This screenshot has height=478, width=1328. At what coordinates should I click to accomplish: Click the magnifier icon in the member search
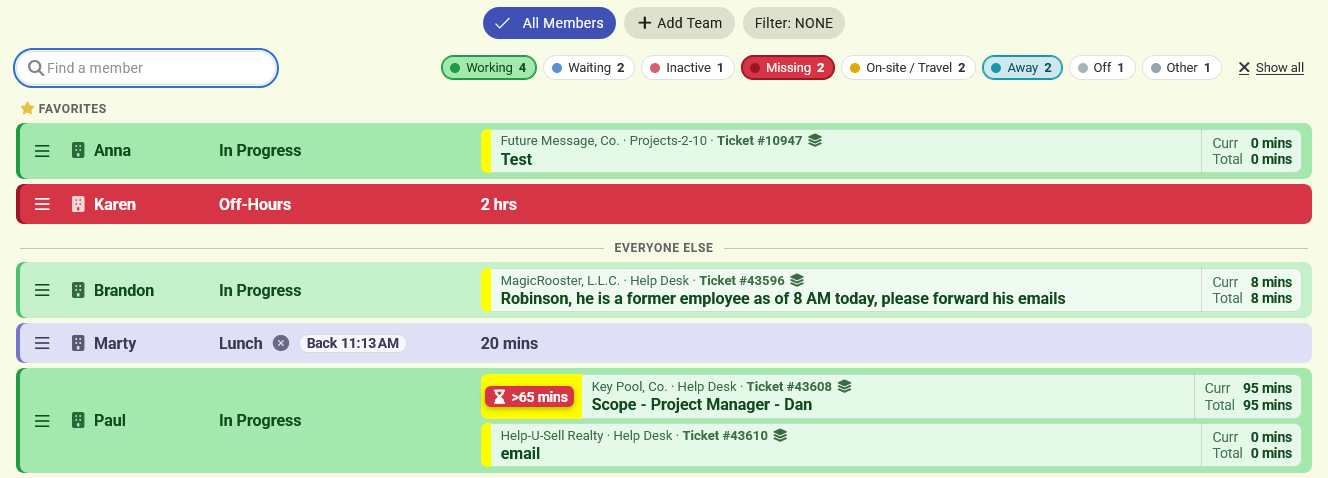coord(36,68)
